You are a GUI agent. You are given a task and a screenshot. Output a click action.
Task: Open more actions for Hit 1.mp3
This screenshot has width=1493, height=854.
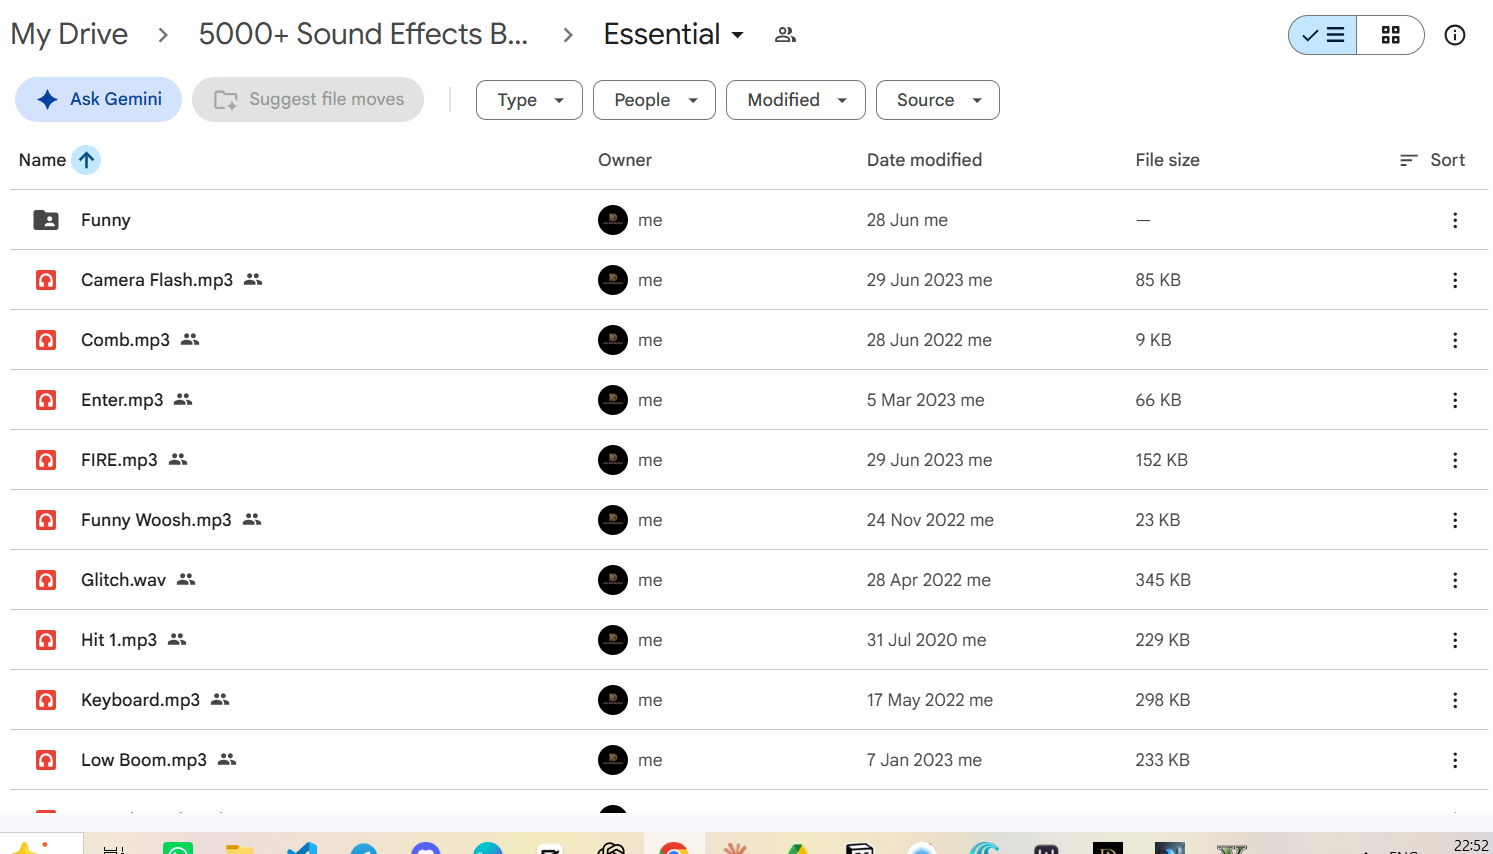(1455, 640)
